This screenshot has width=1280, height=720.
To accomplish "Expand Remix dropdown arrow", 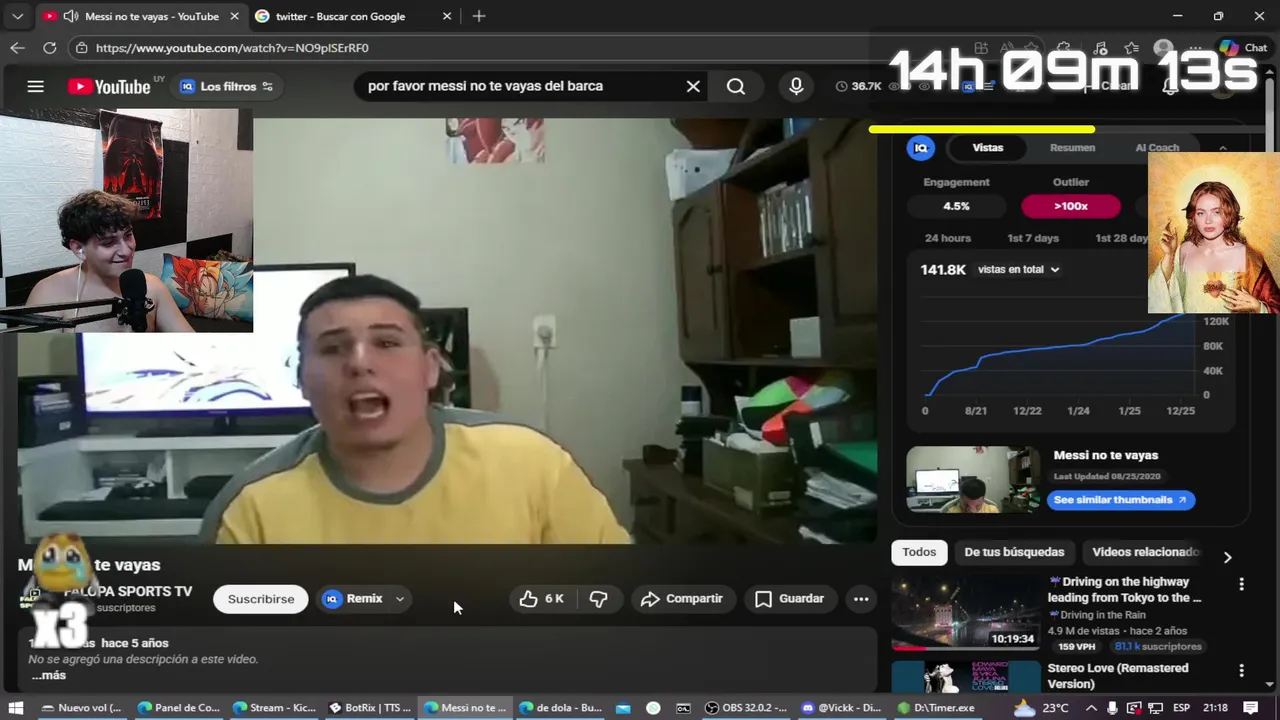I will (400, 599).
